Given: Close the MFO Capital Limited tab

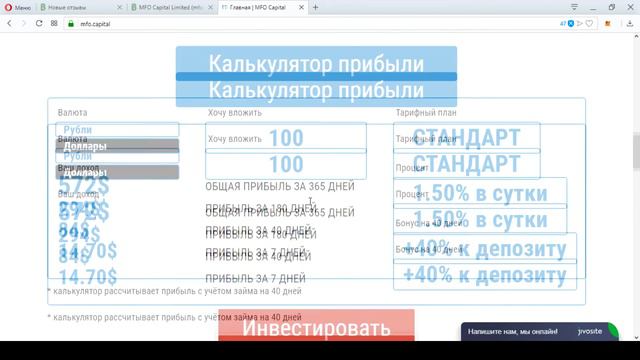Looking at the screenshot, I should (x=211, y=7).
